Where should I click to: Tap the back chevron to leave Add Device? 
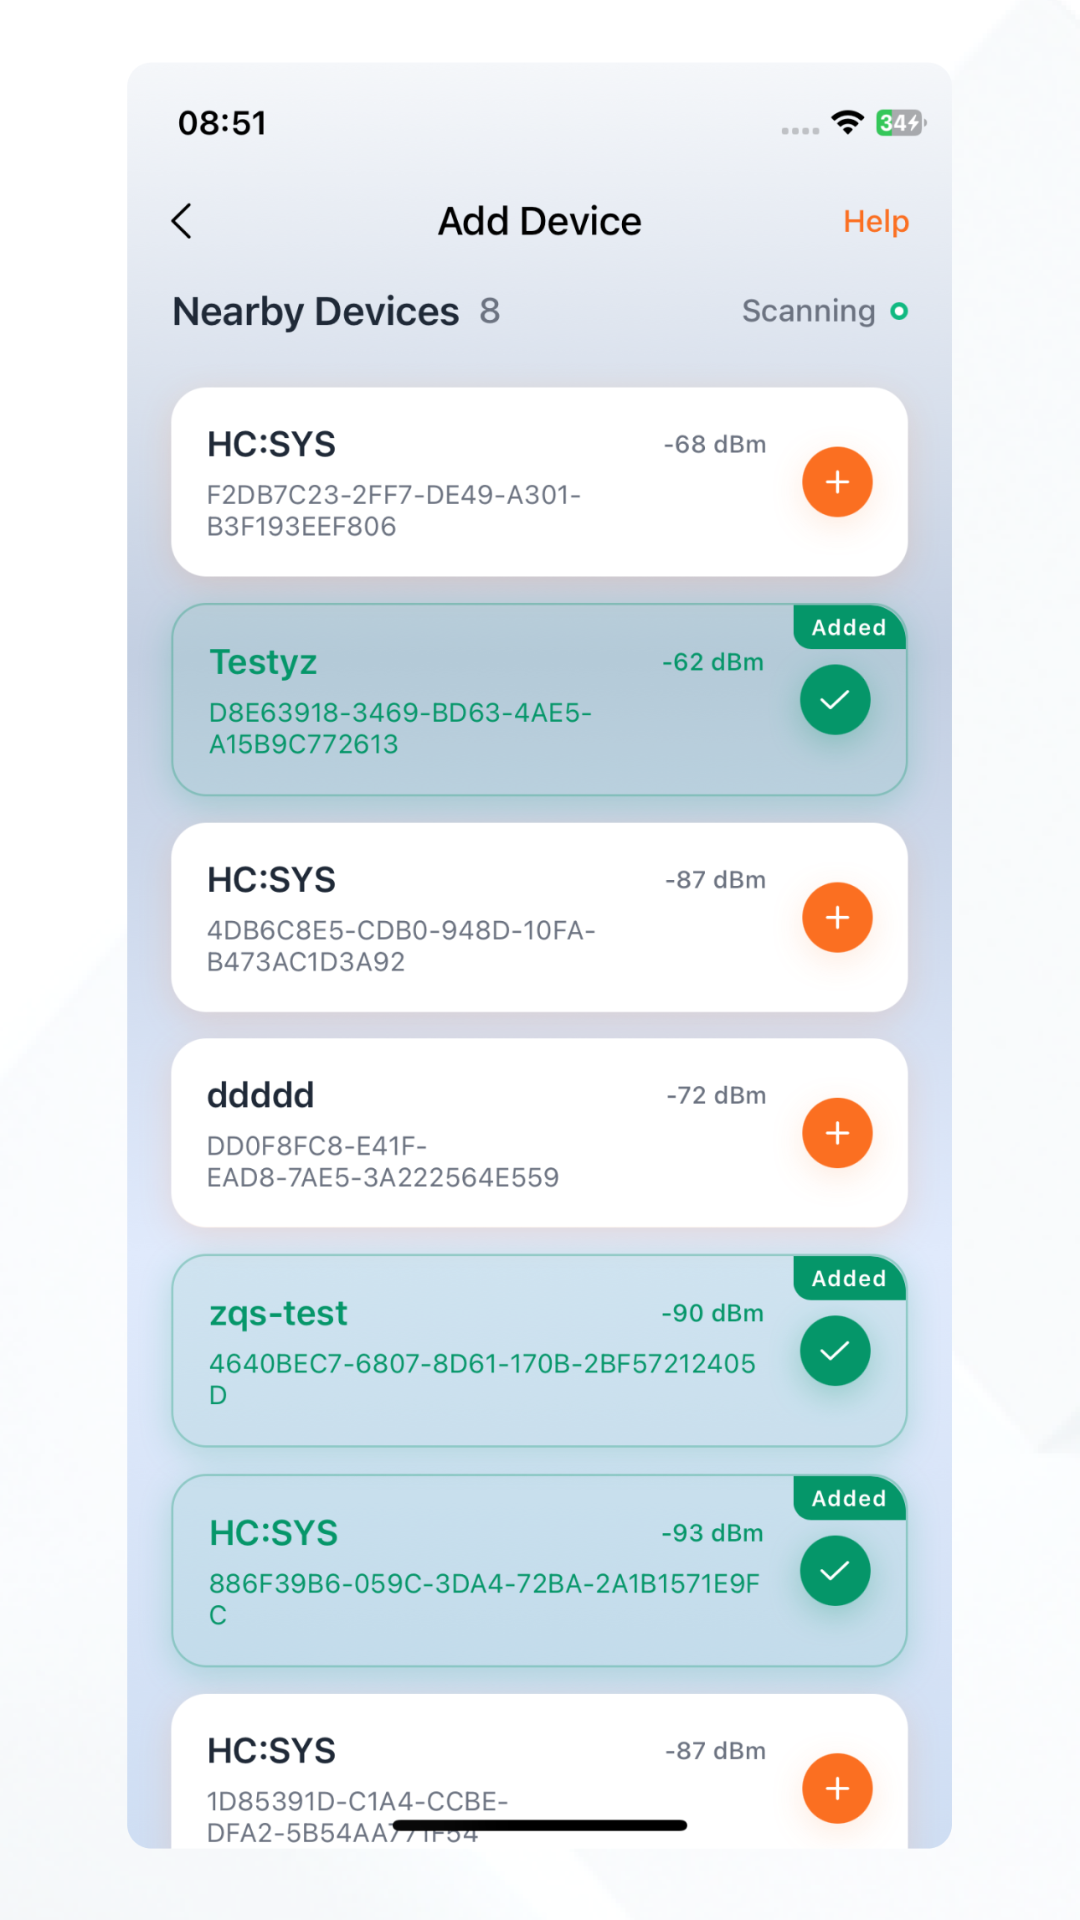point(182,221)
